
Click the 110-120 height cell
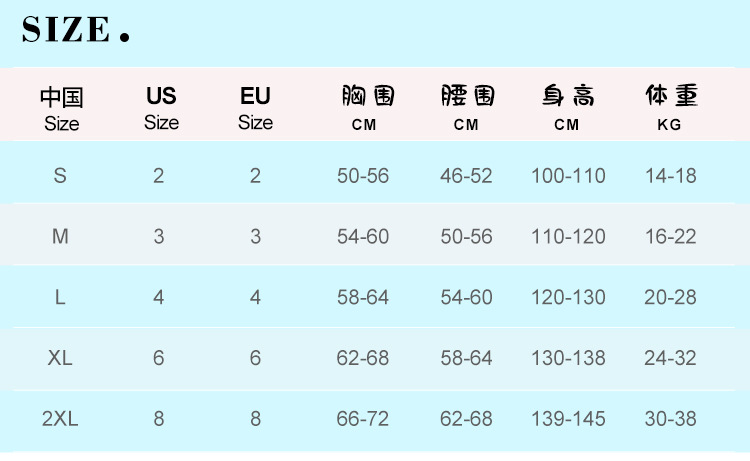pyautogui.click(x=568, y=237)
